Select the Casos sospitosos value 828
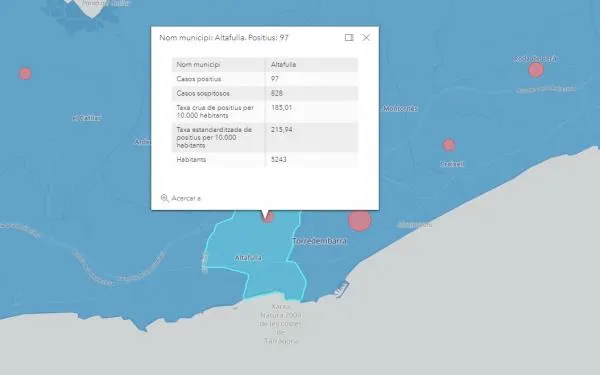 click(277, 93)
